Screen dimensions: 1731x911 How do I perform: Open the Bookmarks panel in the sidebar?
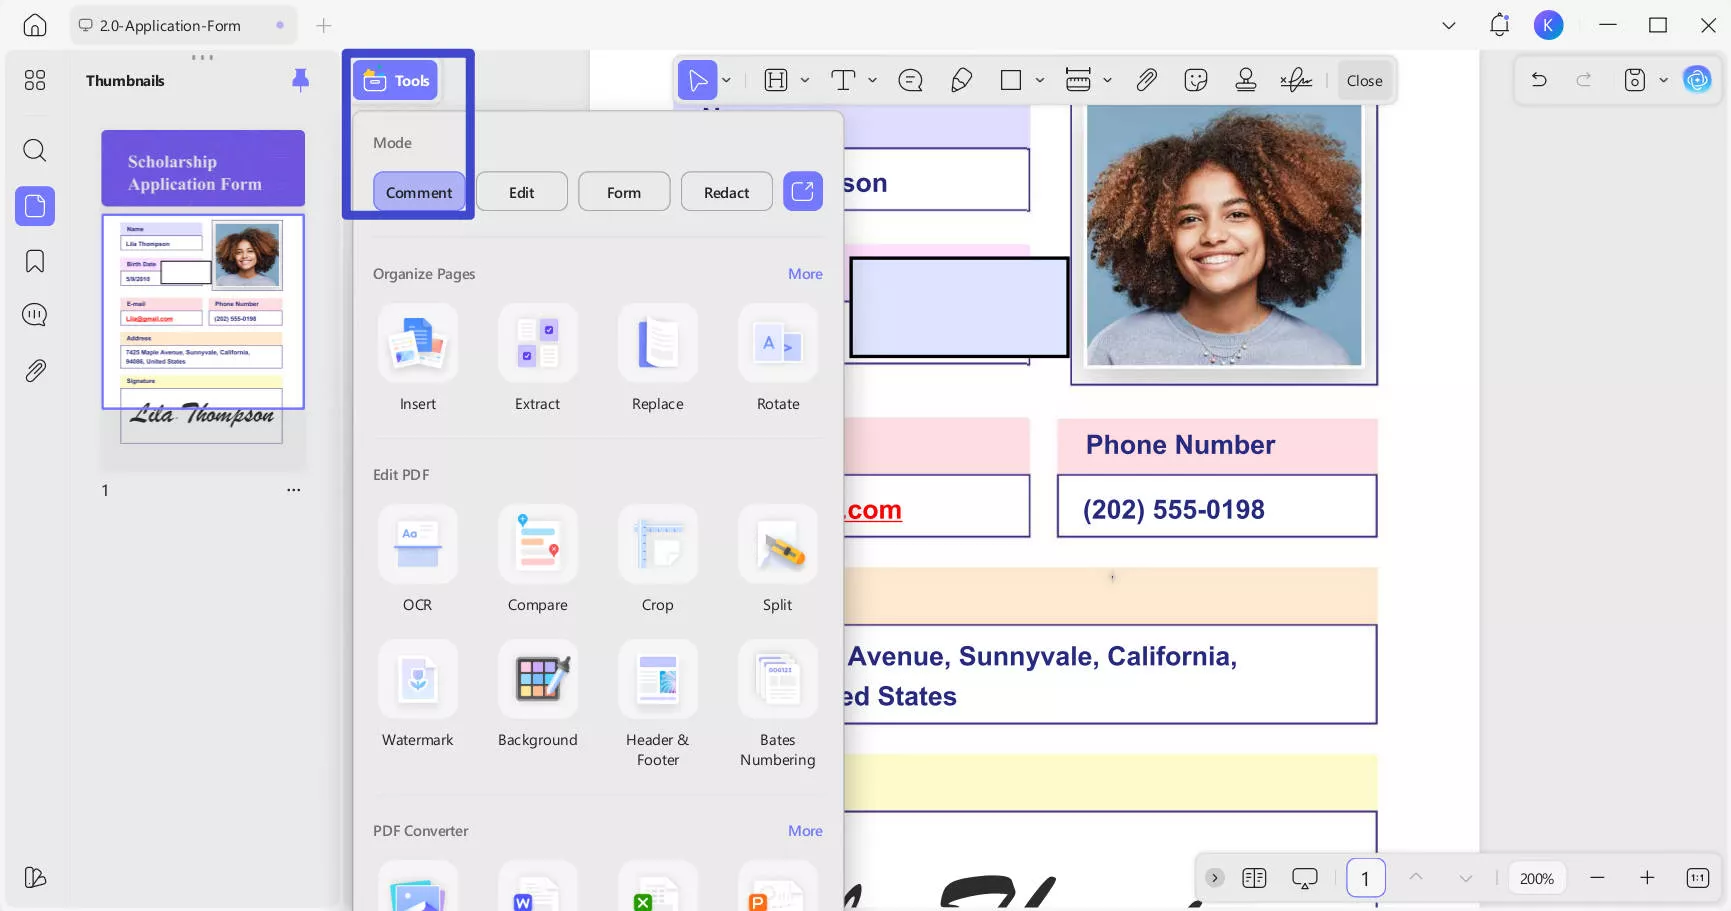pos(34,260)
